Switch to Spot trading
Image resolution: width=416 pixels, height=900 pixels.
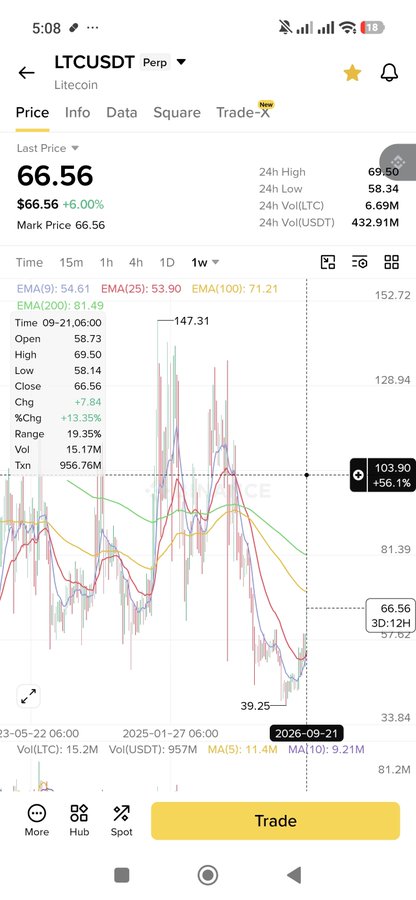(x=122, y=821)
